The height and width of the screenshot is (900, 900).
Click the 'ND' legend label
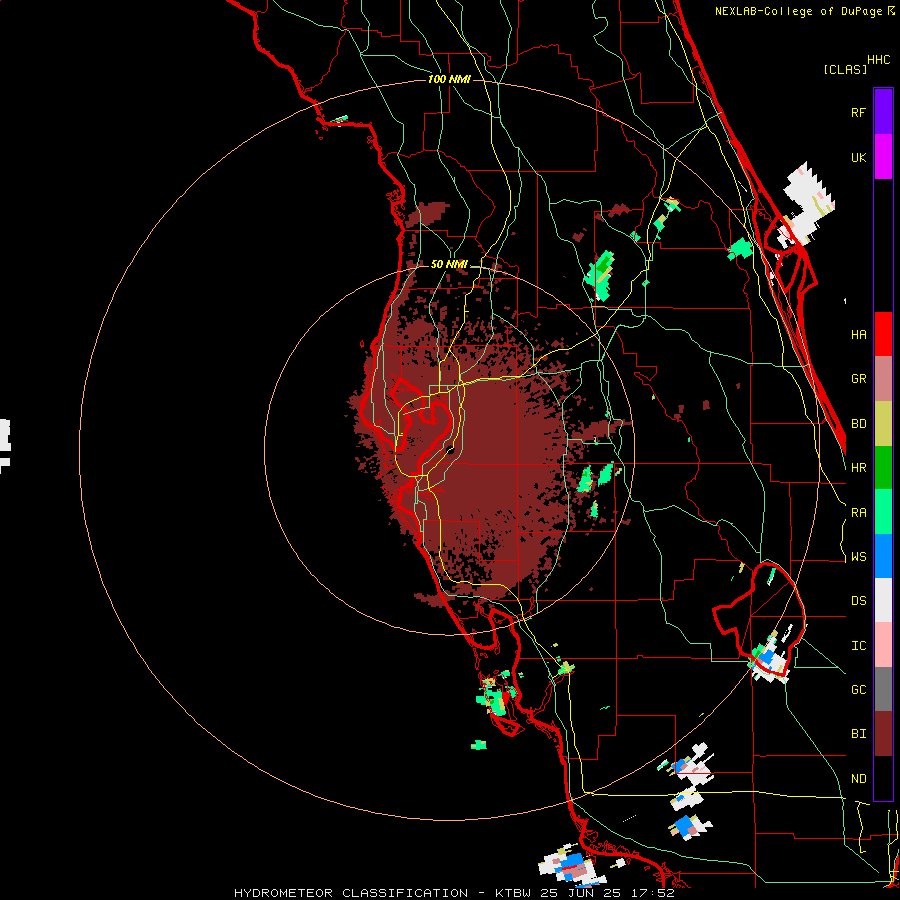point(858,779)
